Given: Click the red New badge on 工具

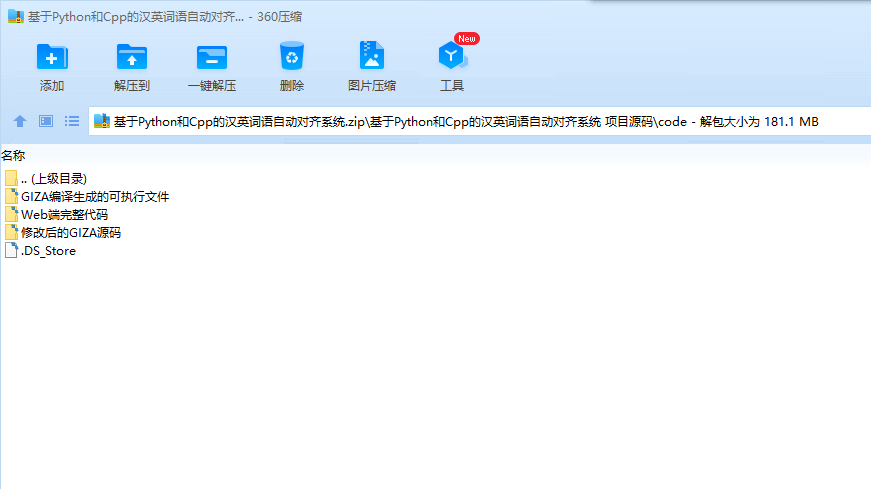Looking at the screenshot, I should [467, 39].
